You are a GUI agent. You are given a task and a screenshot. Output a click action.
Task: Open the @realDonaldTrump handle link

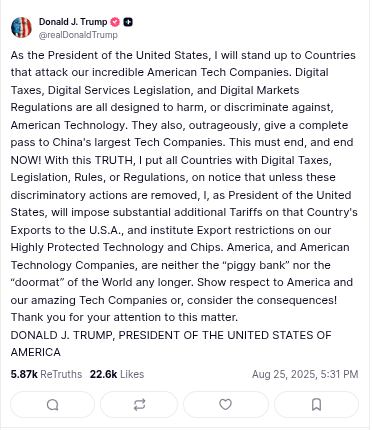[78, 35]
